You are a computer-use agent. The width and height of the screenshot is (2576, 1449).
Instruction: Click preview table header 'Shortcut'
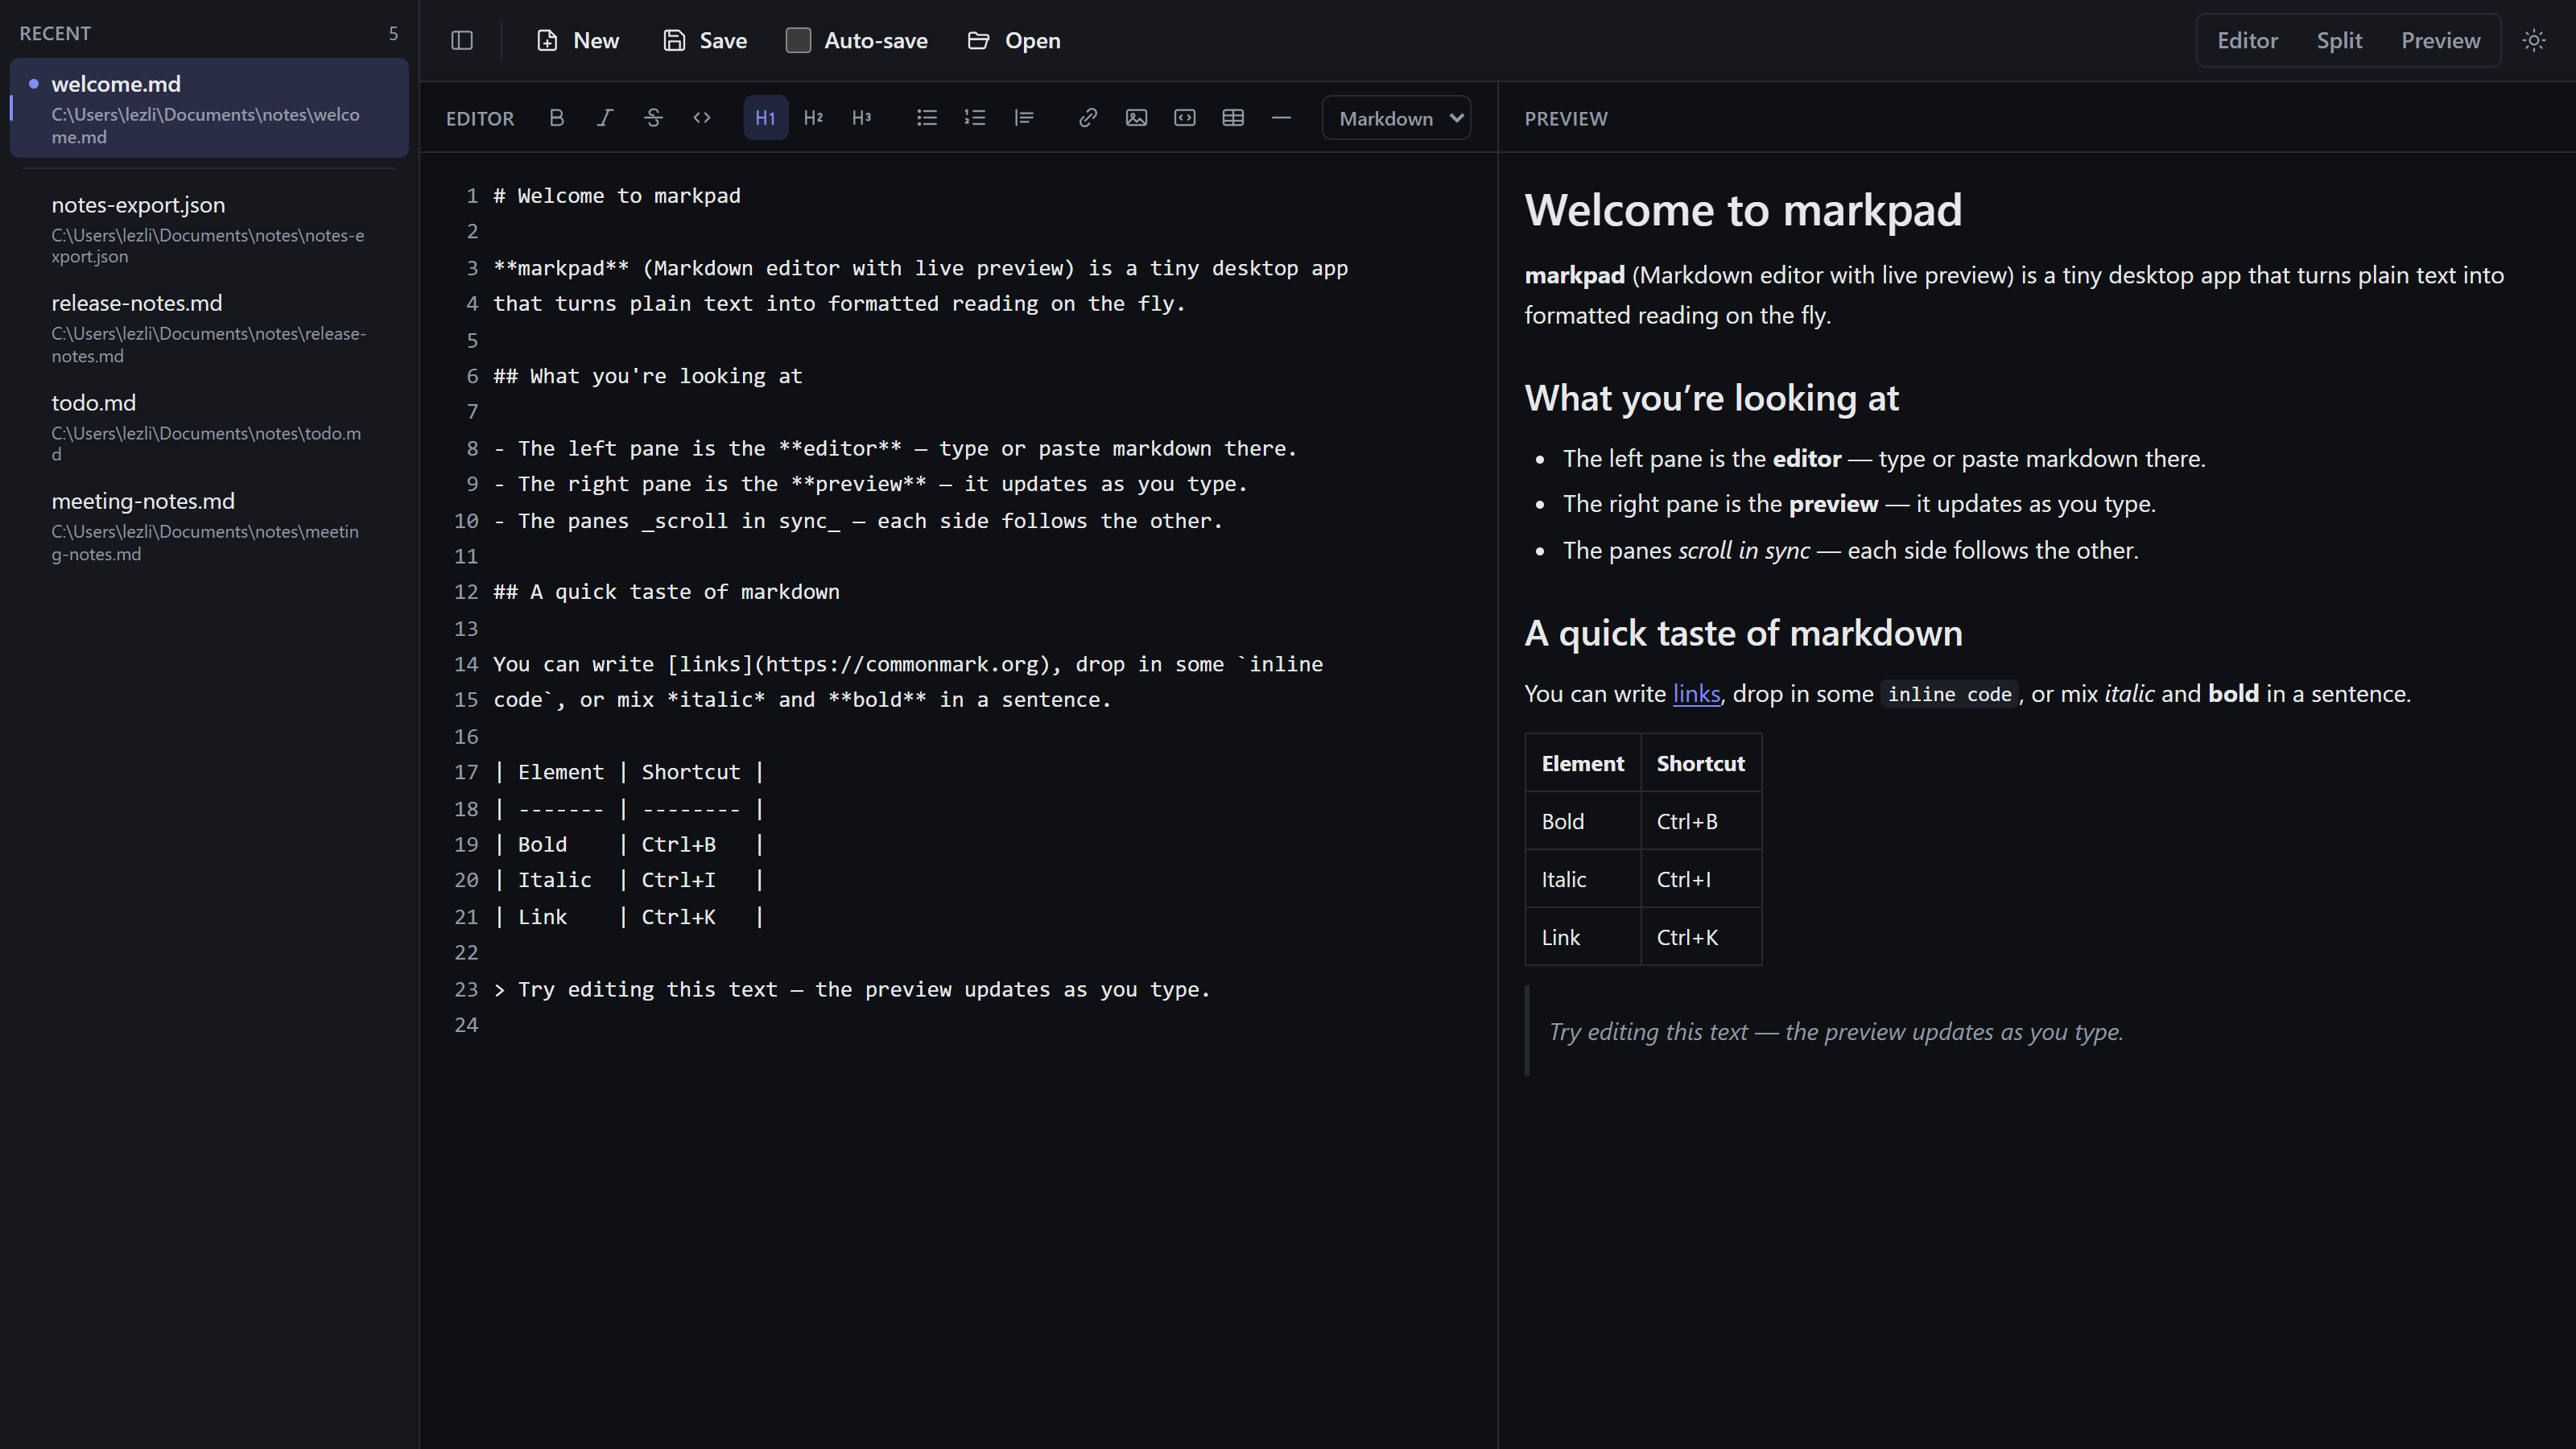click(x=1700, y=764)
